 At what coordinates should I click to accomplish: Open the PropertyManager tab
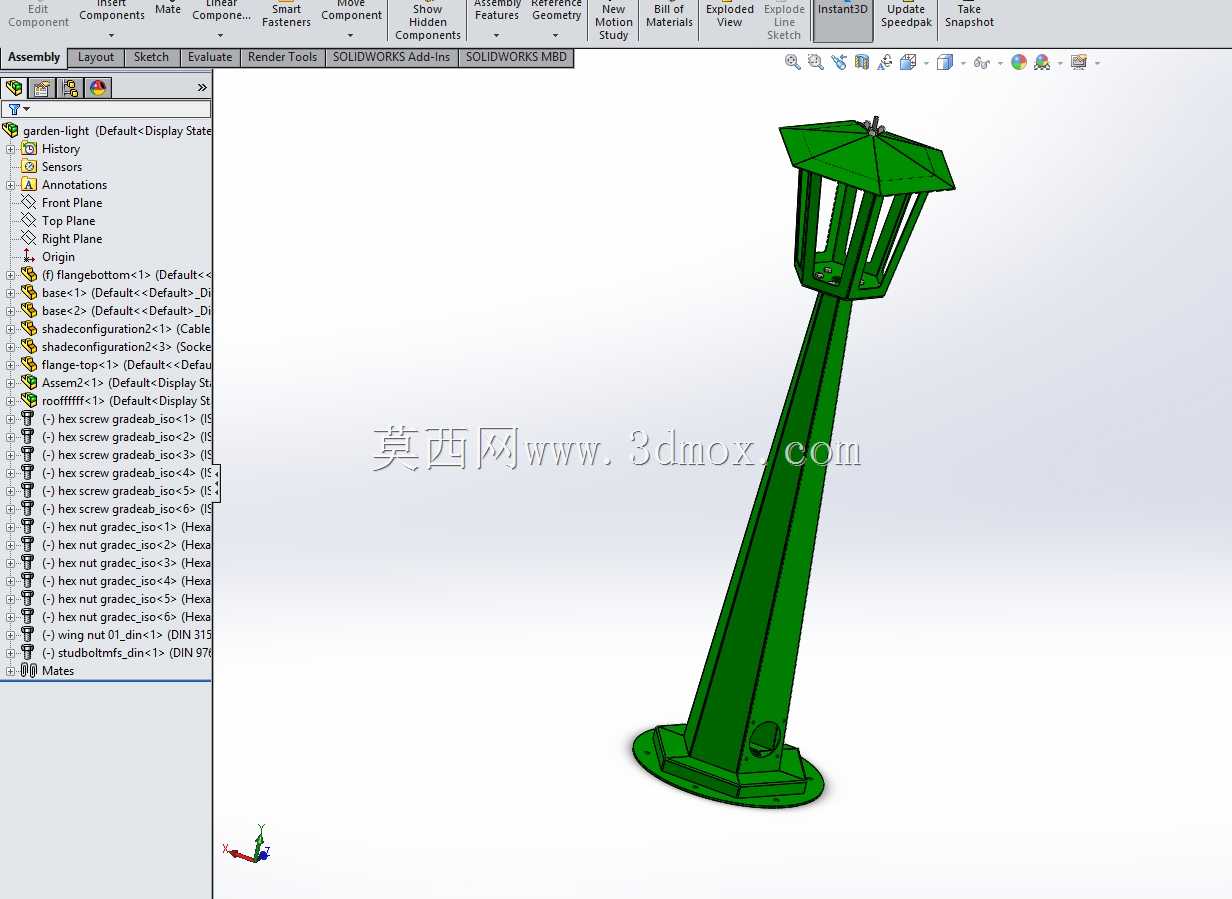[42, 88]
